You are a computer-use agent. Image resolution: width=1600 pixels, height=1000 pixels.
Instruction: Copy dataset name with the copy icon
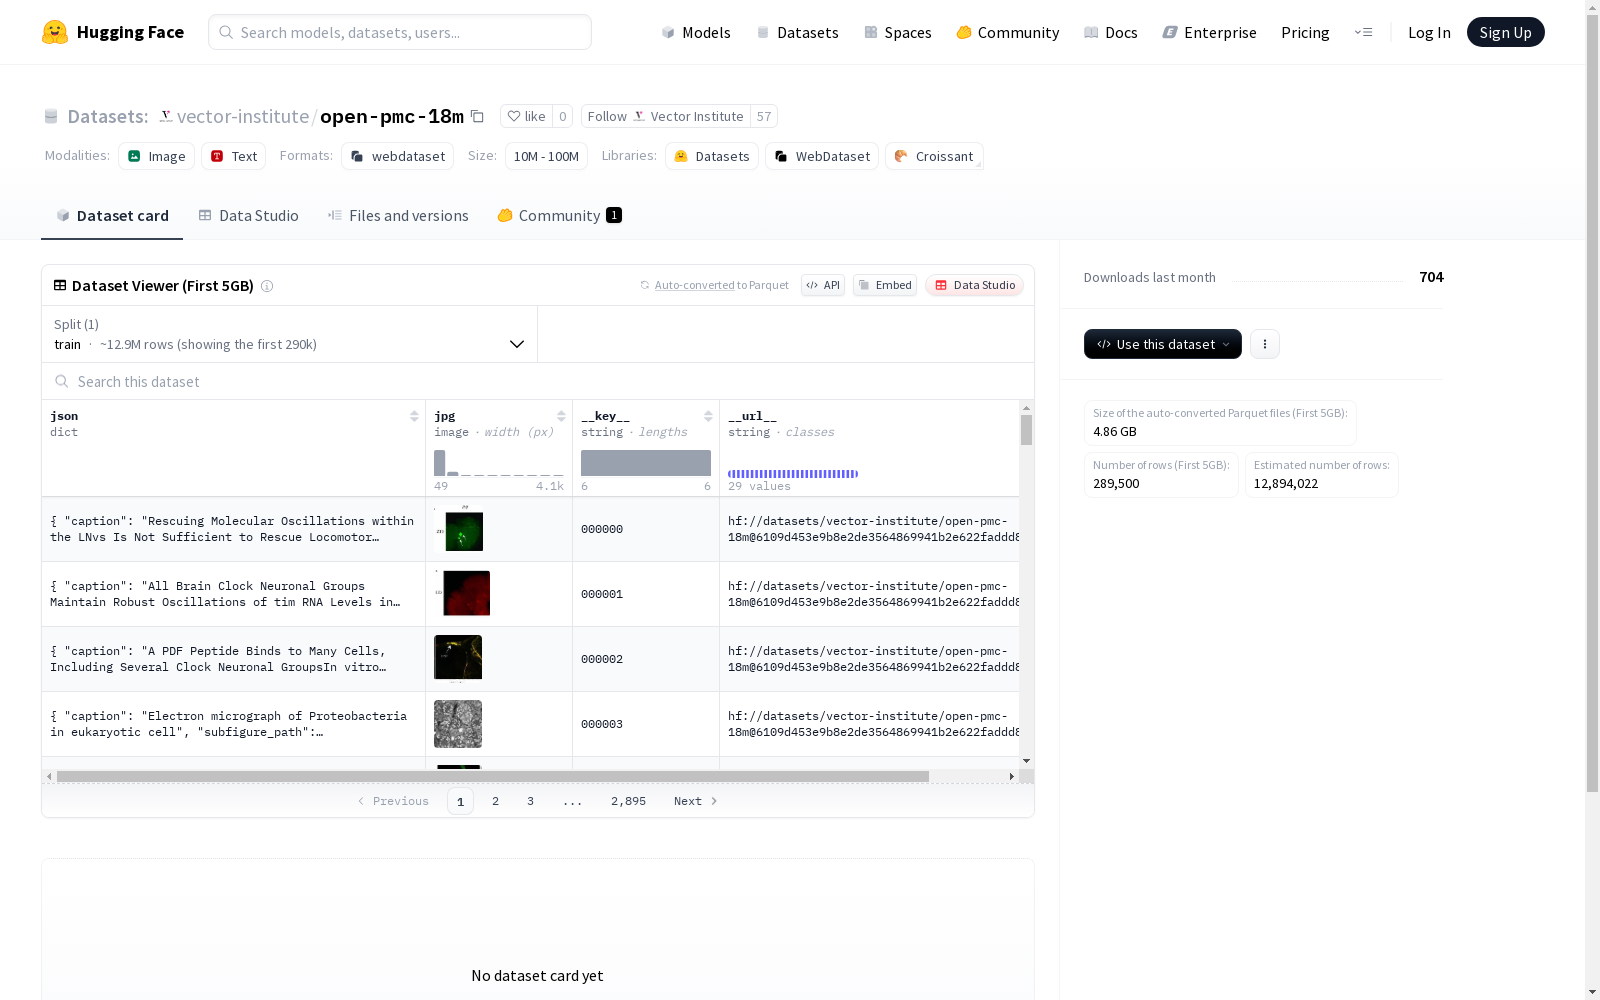478,117
